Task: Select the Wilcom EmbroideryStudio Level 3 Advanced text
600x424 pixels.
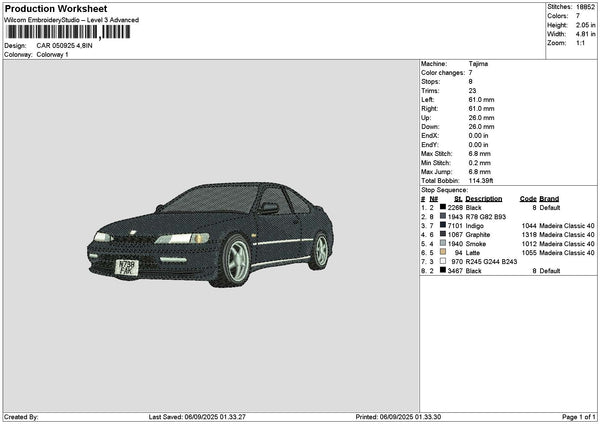Action: tap(72, 20)
